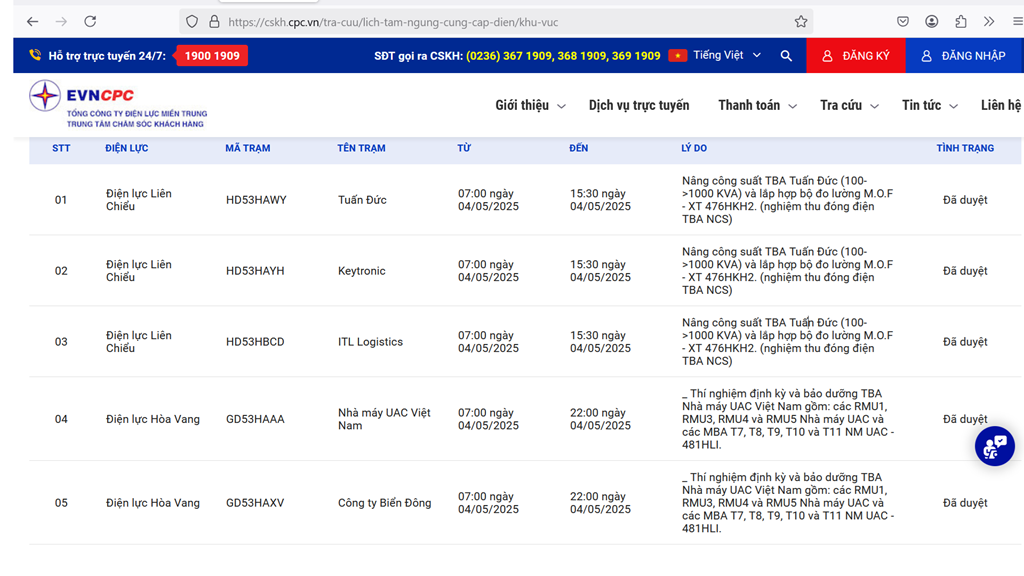Click the browser reload page icon
This screenshot has width=1024, height=576.
(90, 21)
